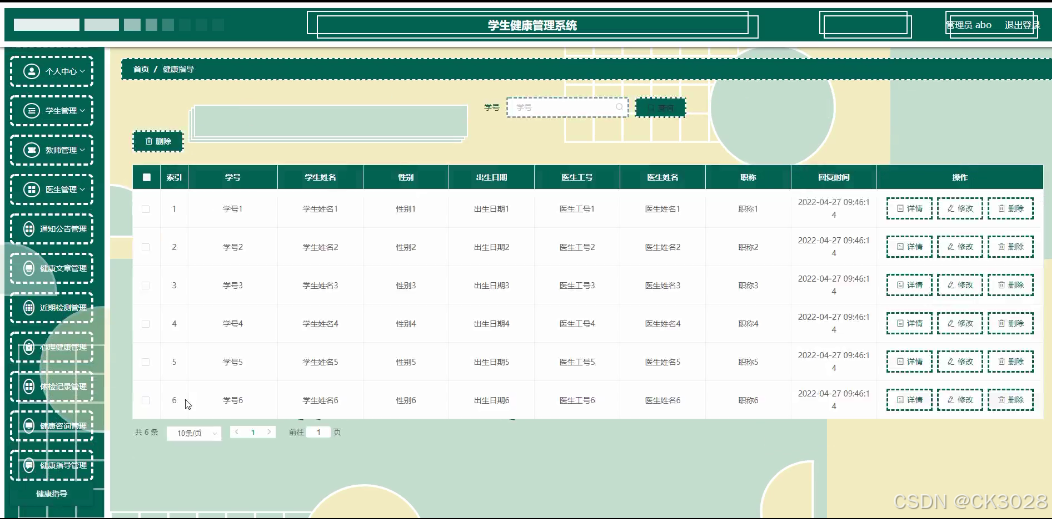Click the 前往 page number input
The height and width of the screenshot is (519, 1052).
[x=319, y=432]
